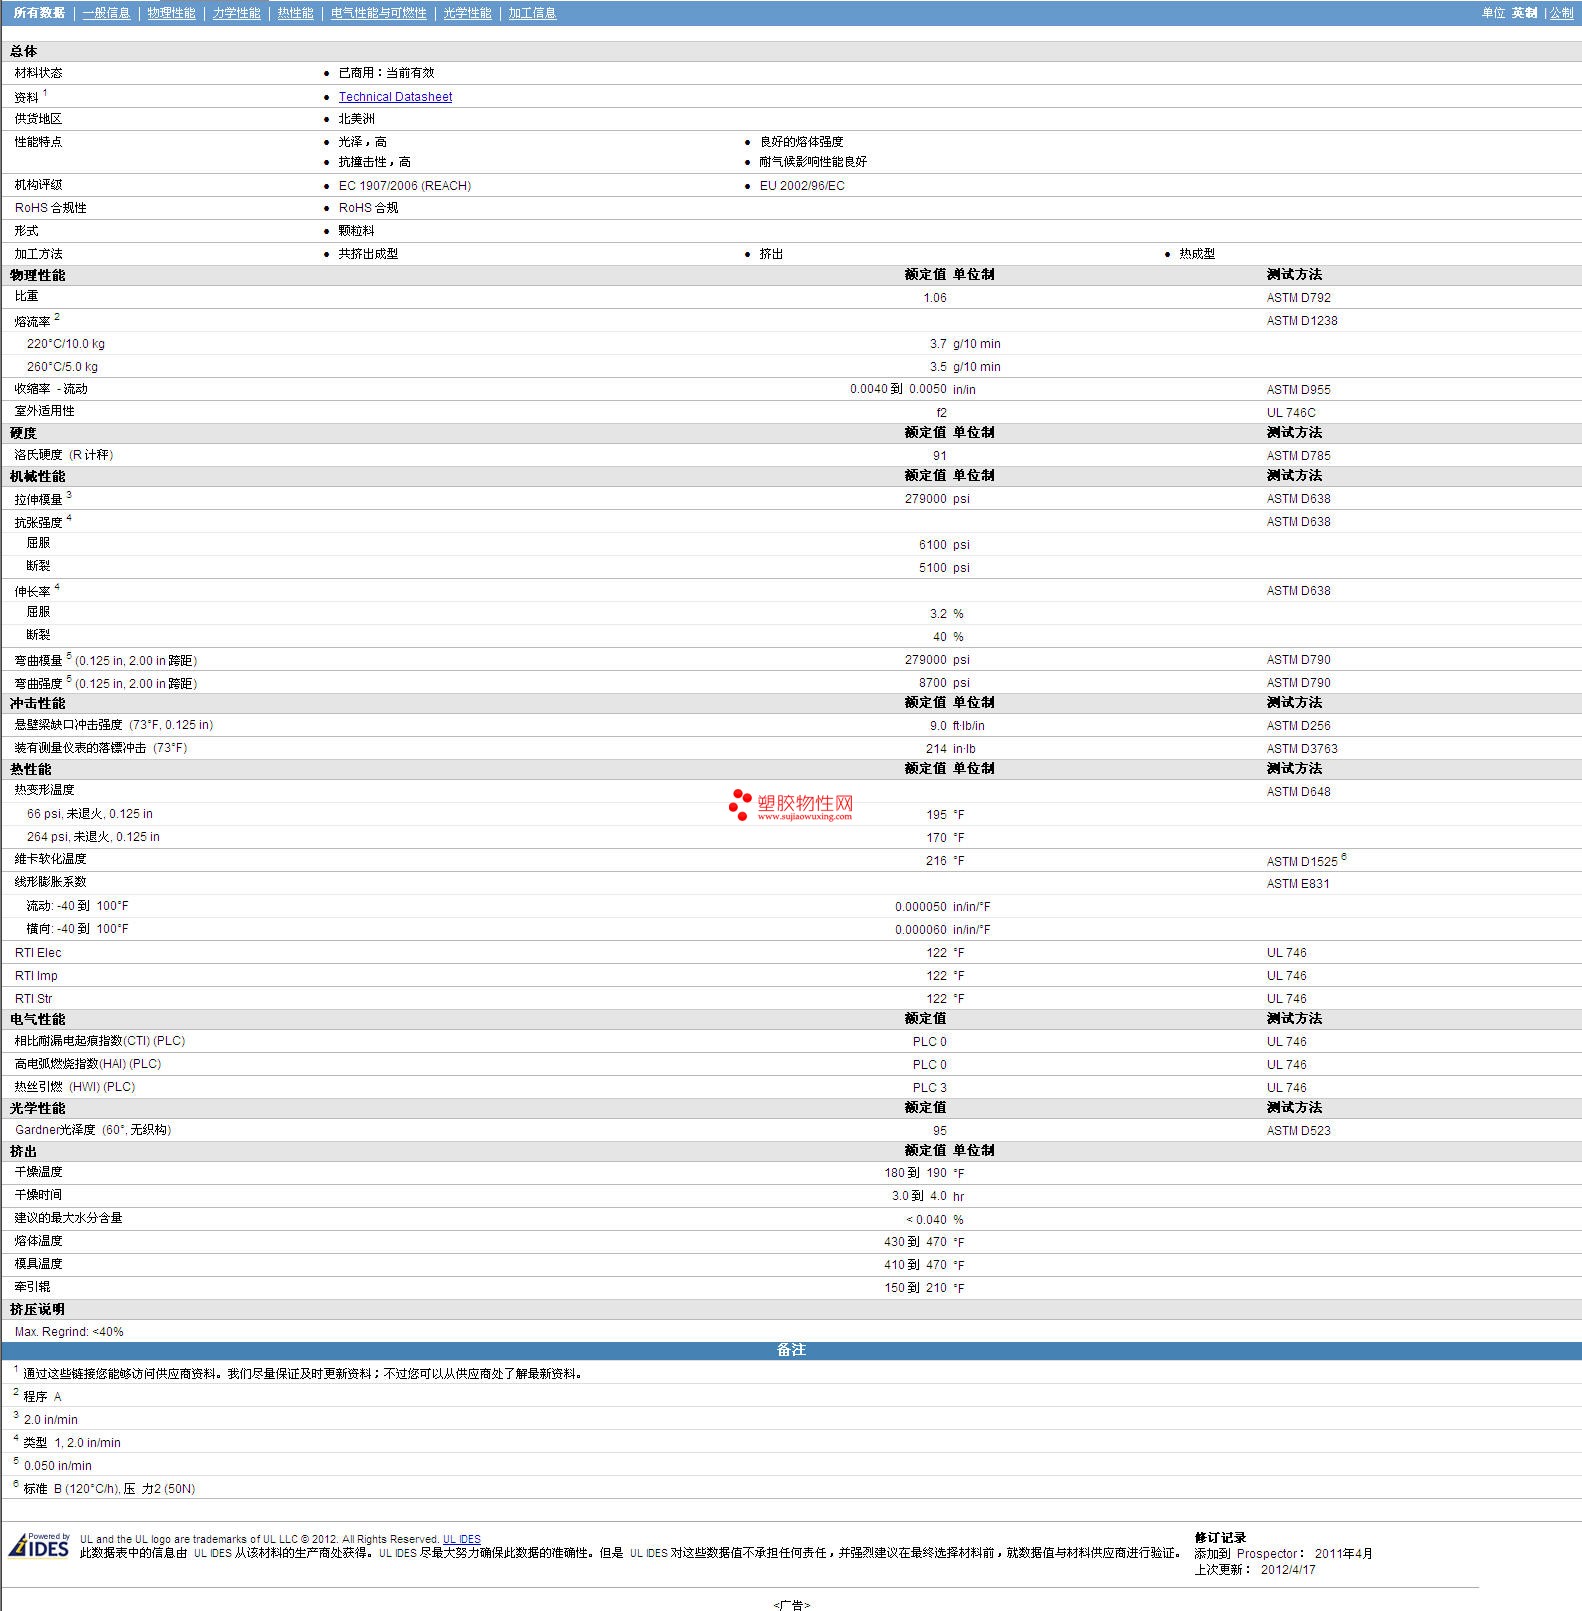Click the PLC 3 hot-wire ignition value

pyautogui.click(x=929, y=1088)
